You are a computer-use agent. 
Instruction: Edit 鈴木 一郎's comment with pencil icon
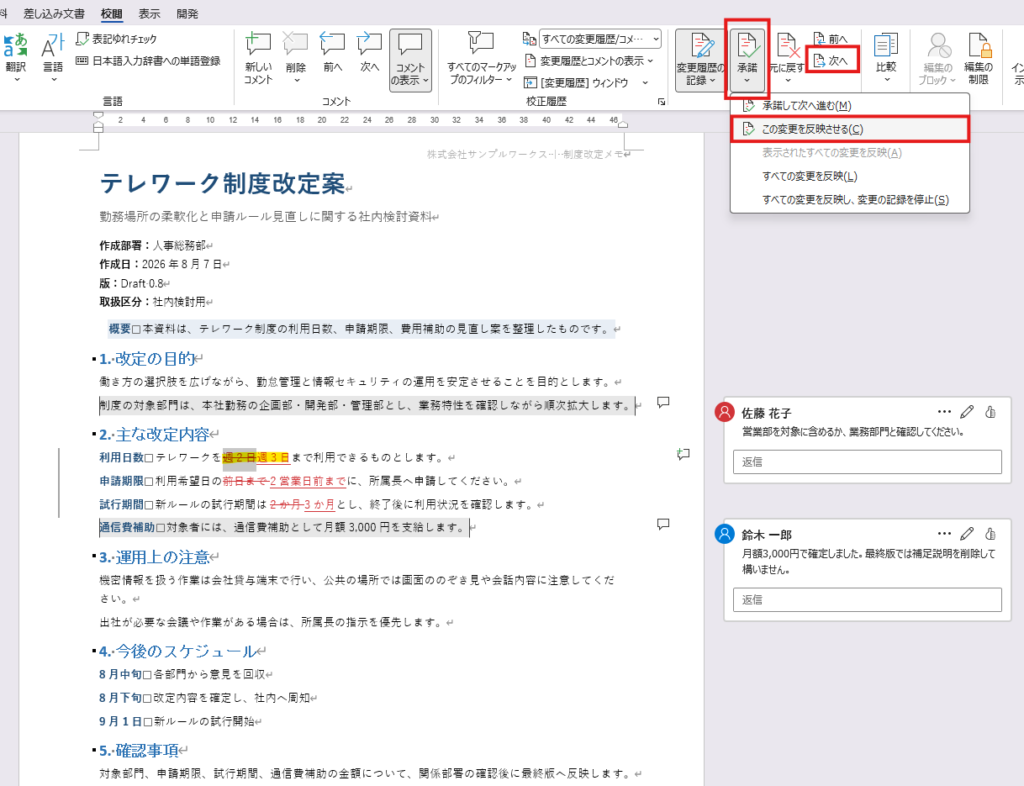[967, 533]
